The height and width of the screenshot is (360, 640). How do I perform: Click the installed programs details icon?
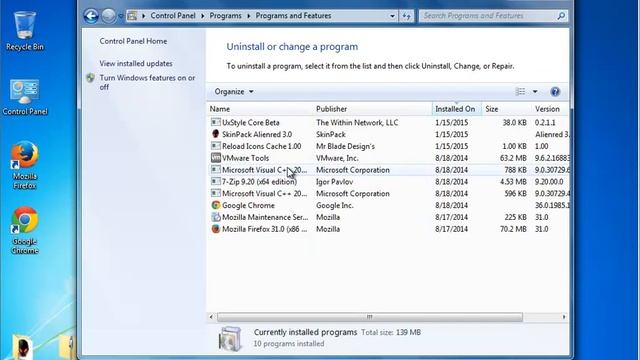tap(230, 338)
